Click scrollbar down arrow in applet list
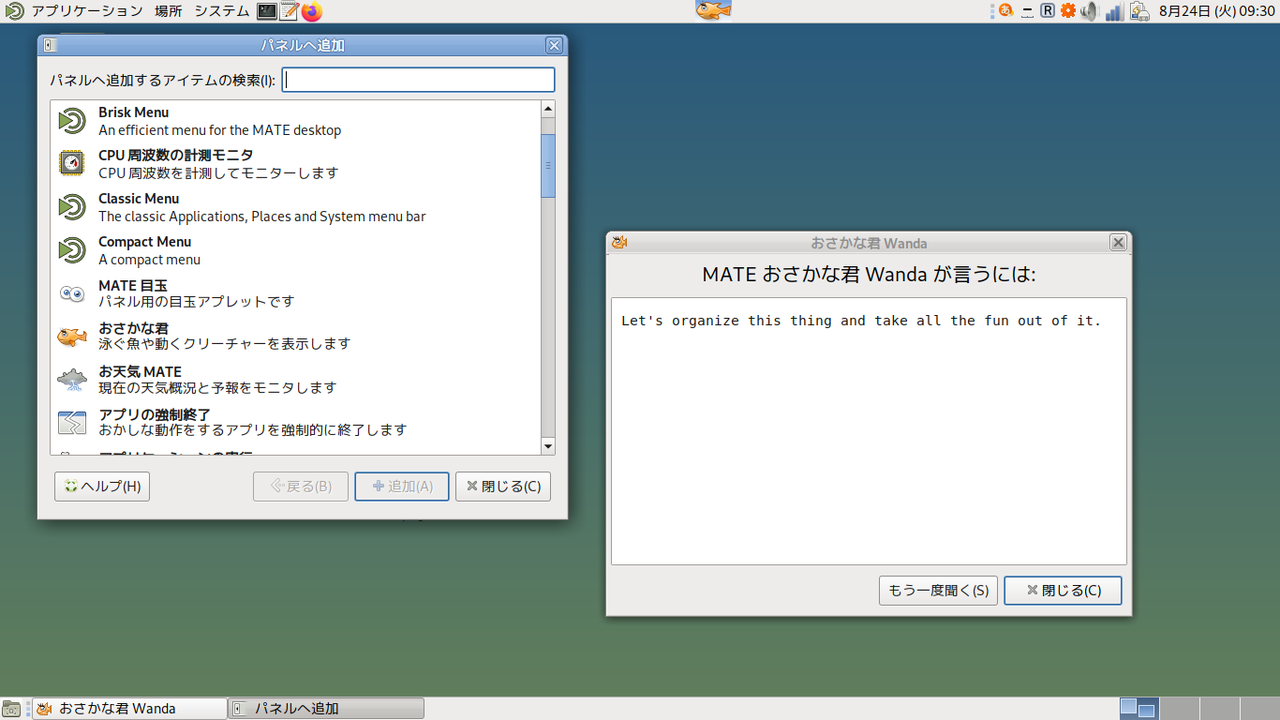Viewport: 1280px width, 720px height. pyautogui.click(x=548, y=446)
